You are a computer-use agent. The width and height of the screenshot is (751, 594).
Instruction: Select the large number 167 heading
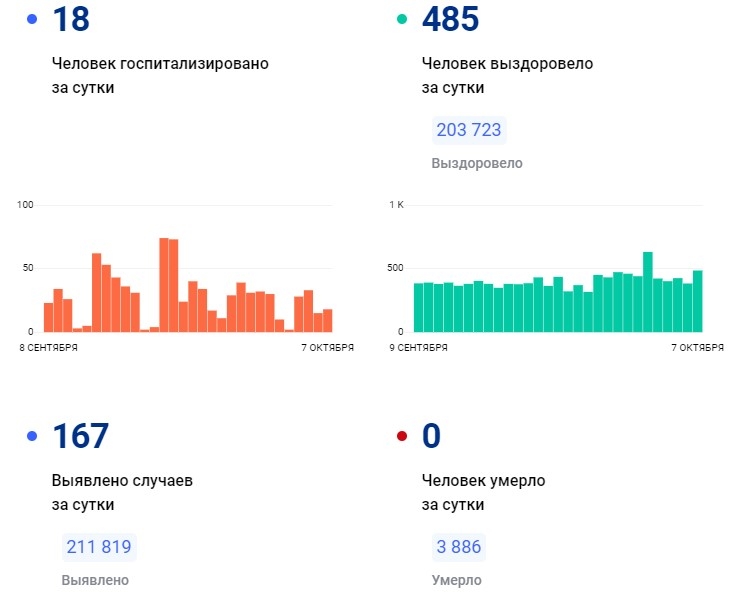pyautogui.click(x=80, y=436)
